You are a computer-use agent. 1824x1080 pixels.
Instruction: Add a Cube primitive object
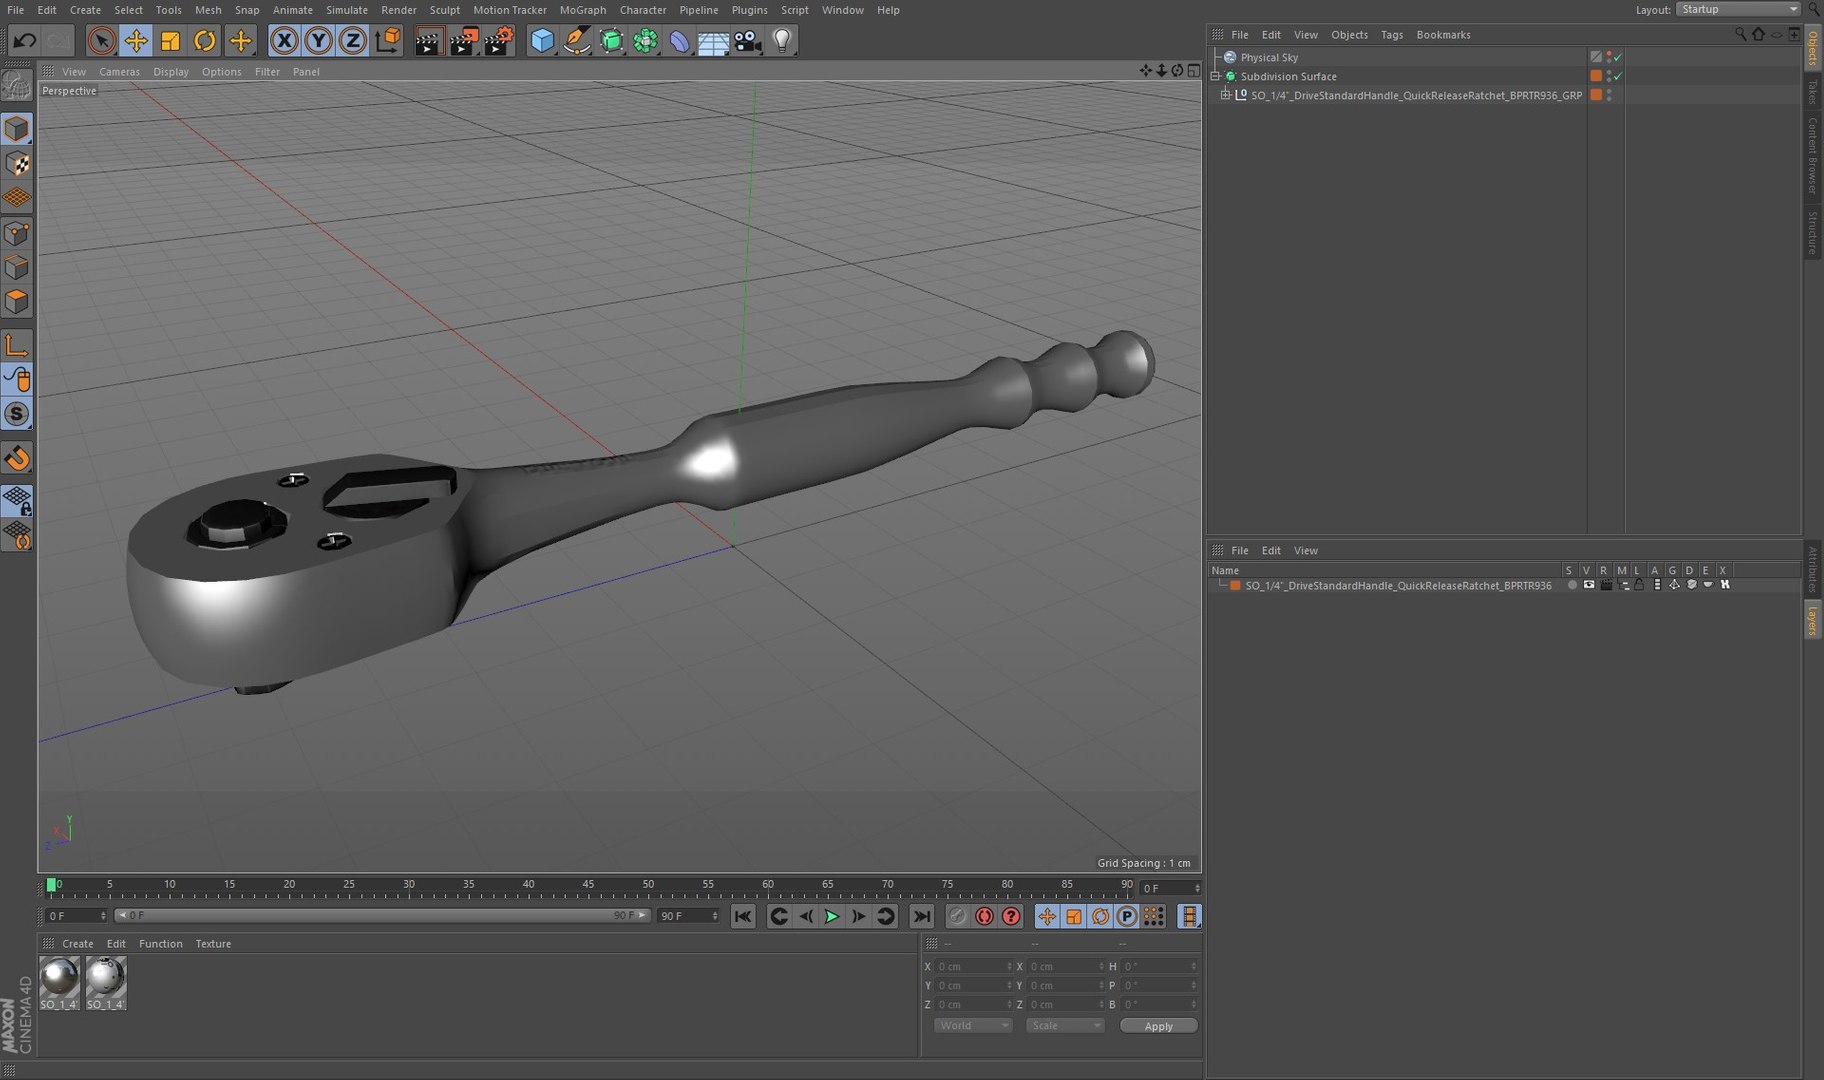542,41
